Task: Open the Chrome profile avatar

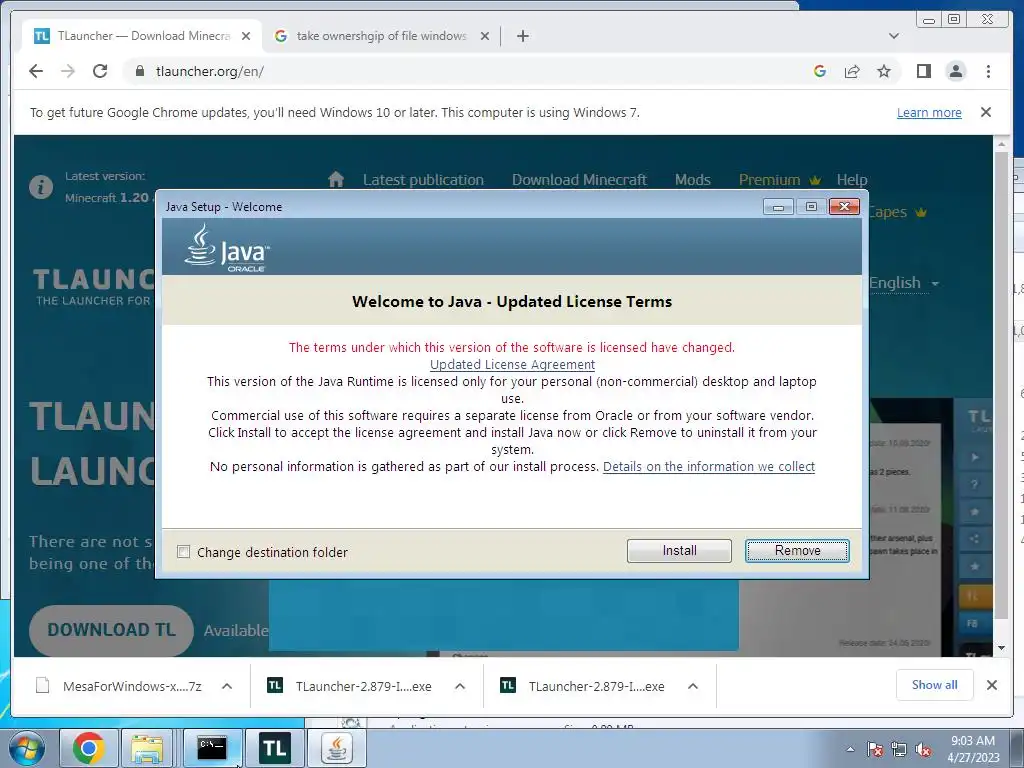Action: 955,71
